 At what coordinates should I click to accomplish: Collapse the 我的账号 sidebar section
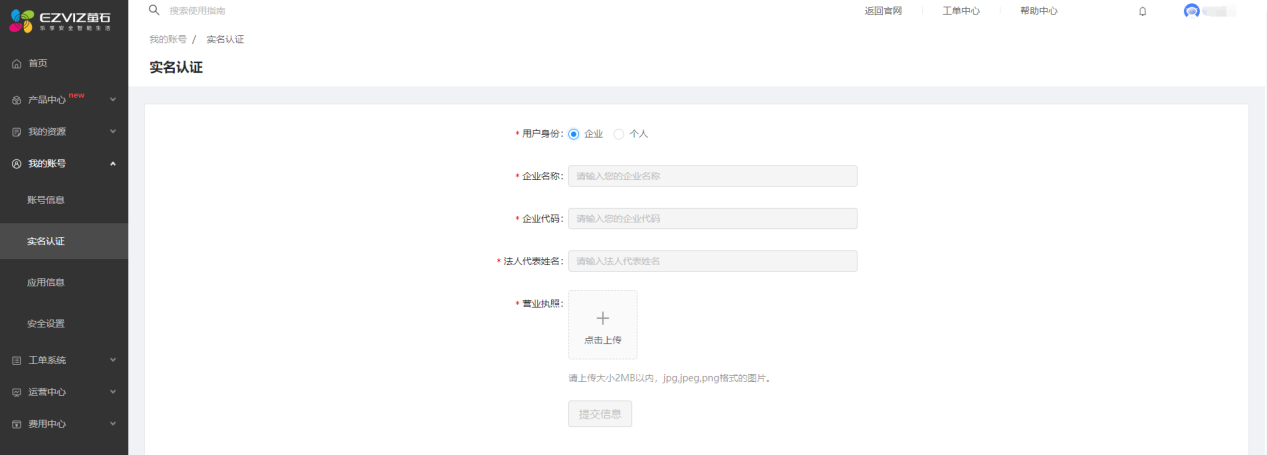tap(112, 164)
